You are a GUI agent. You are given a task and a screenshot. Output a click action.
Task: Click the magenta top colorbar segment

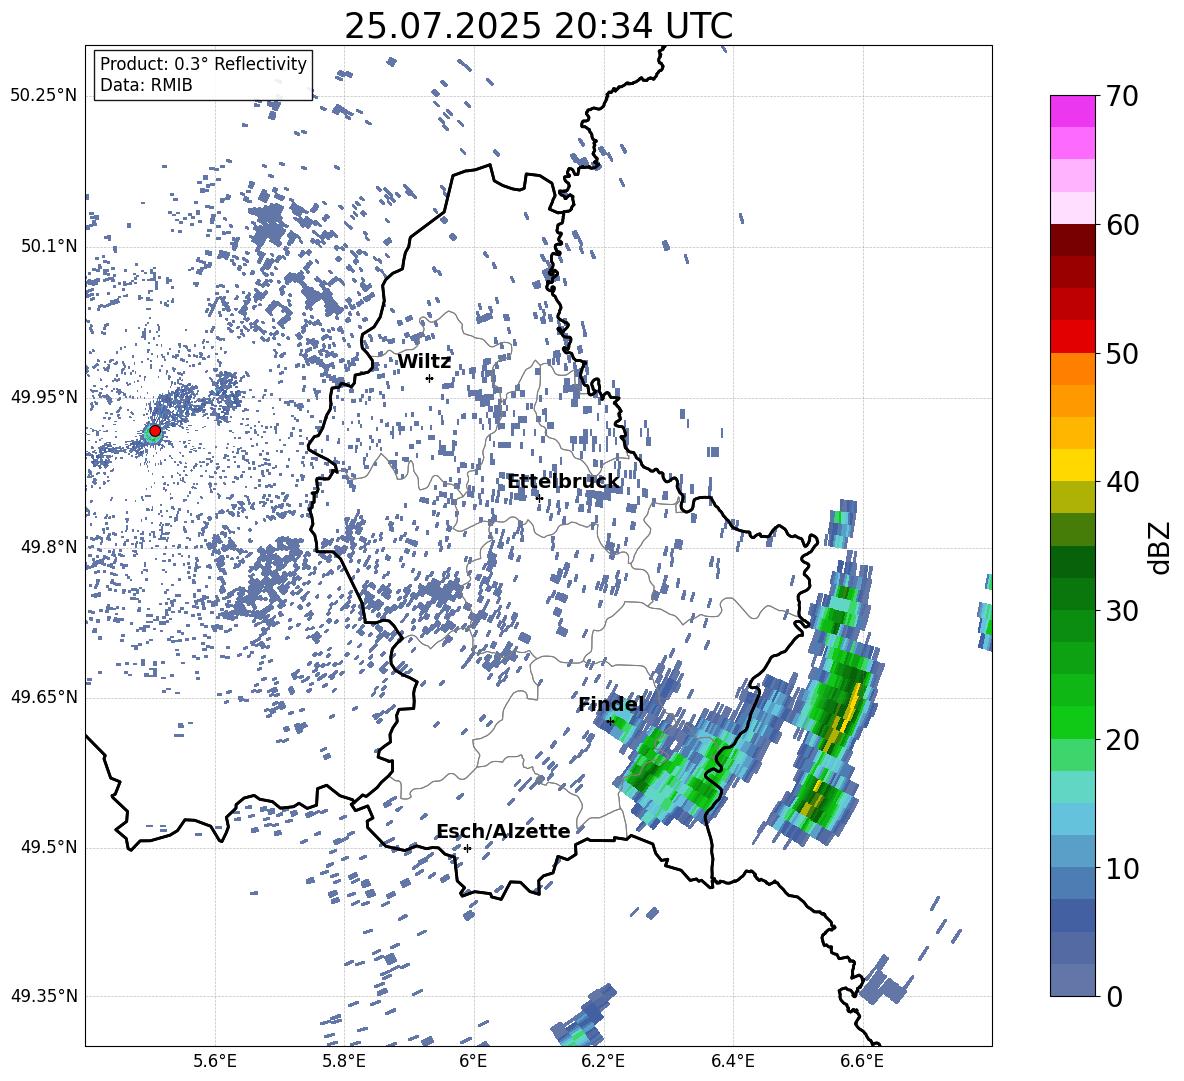pos(1072,111)
